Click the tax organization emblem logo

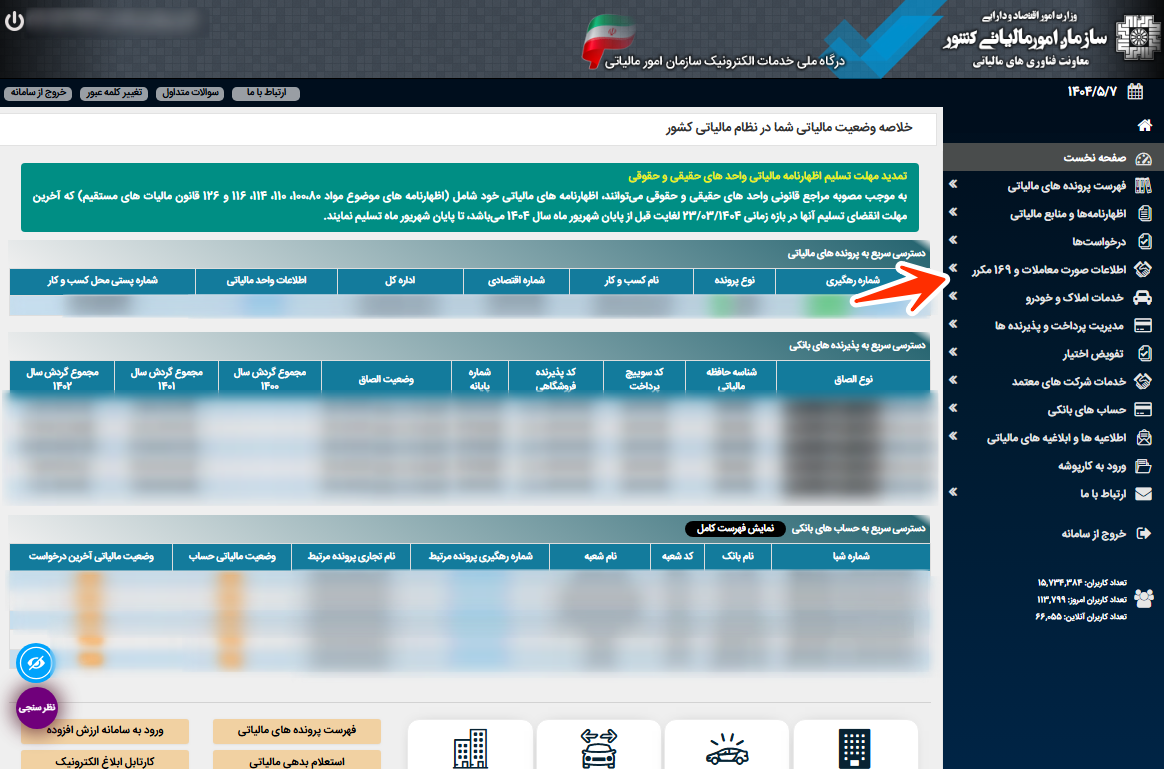pos(1136,39)
